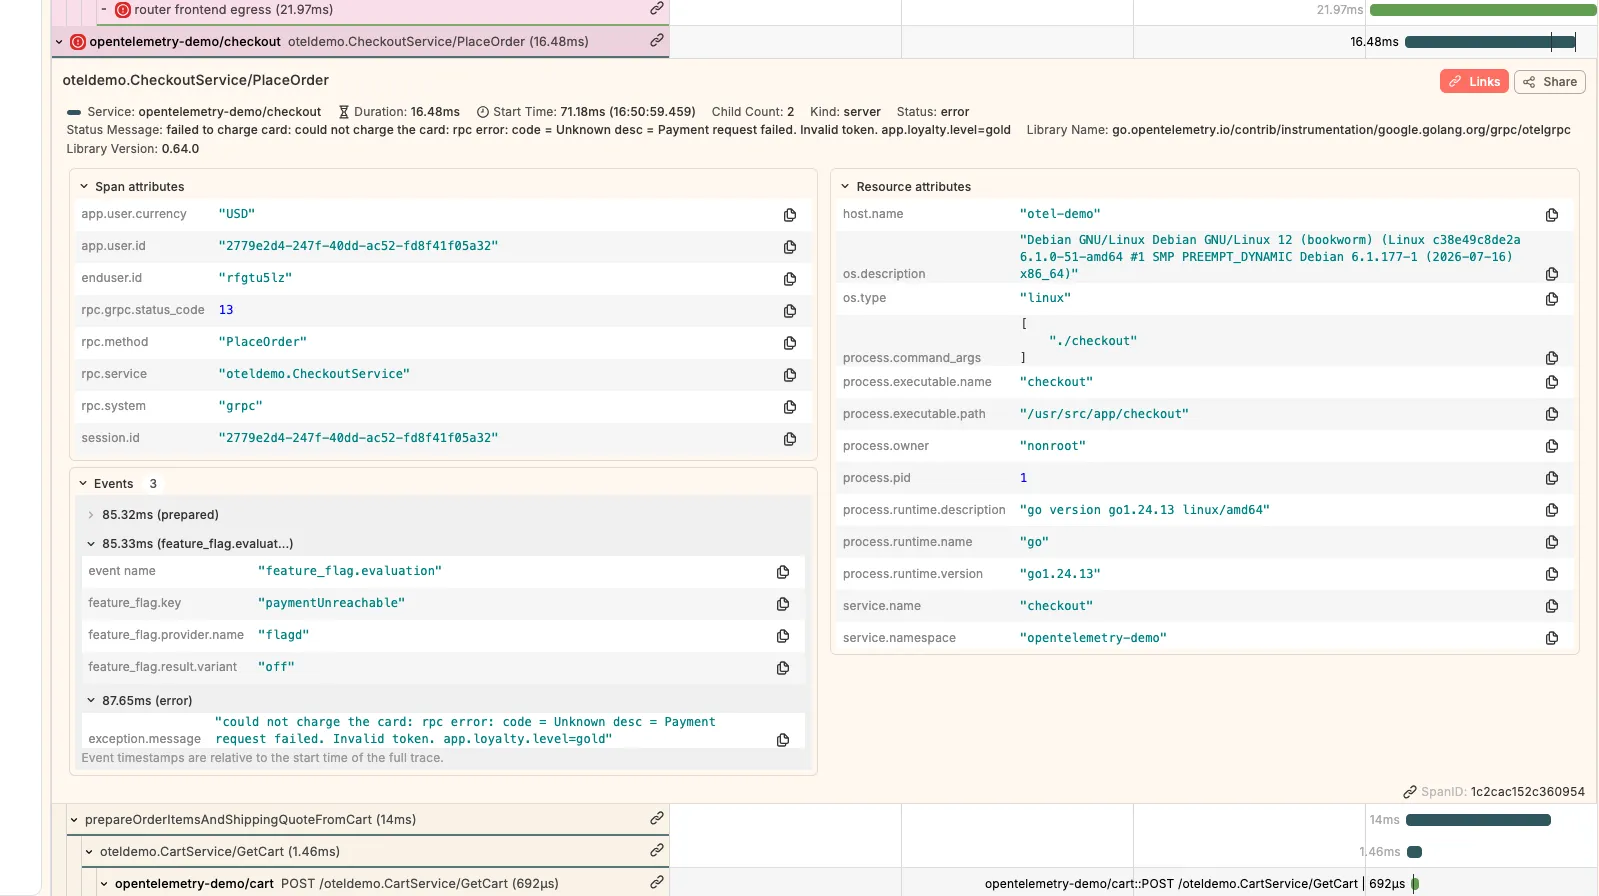Copy the exception.message value
This screenshot has width=1599, height=896.
pos(783,740)
